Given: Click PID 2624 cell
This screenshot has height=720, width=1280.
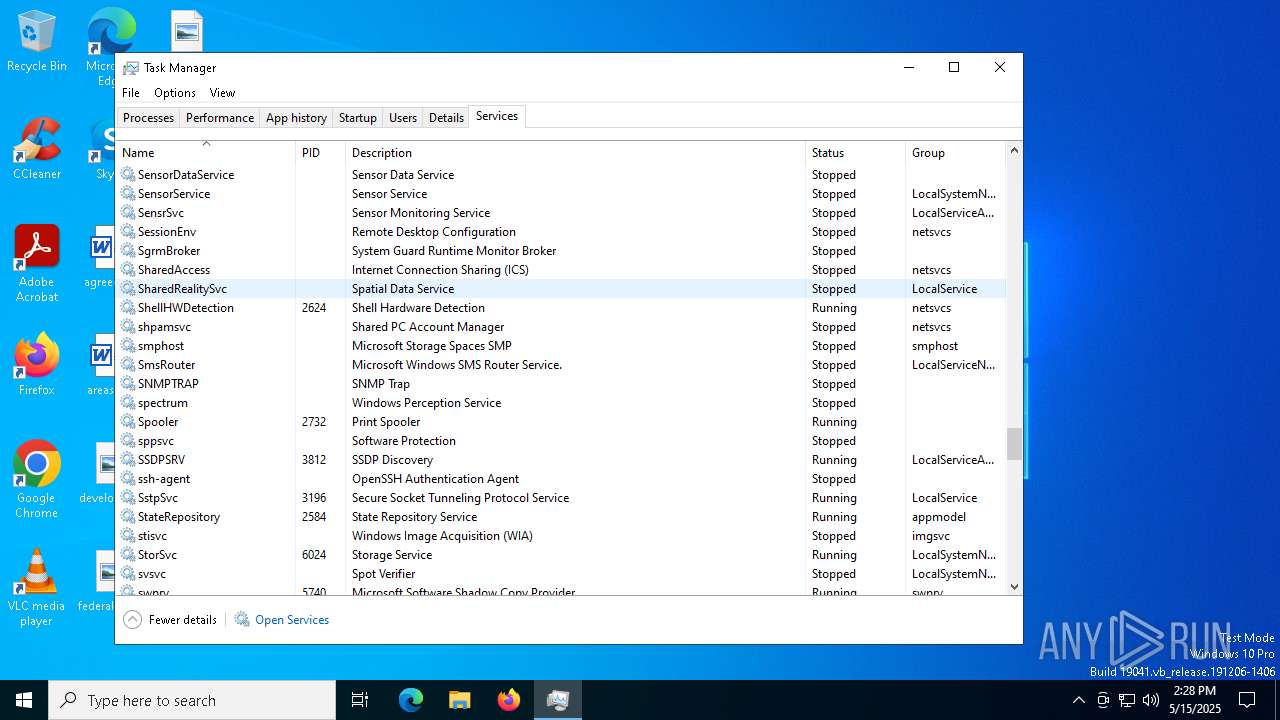Looking at the screenshot, I should point(314,307).
